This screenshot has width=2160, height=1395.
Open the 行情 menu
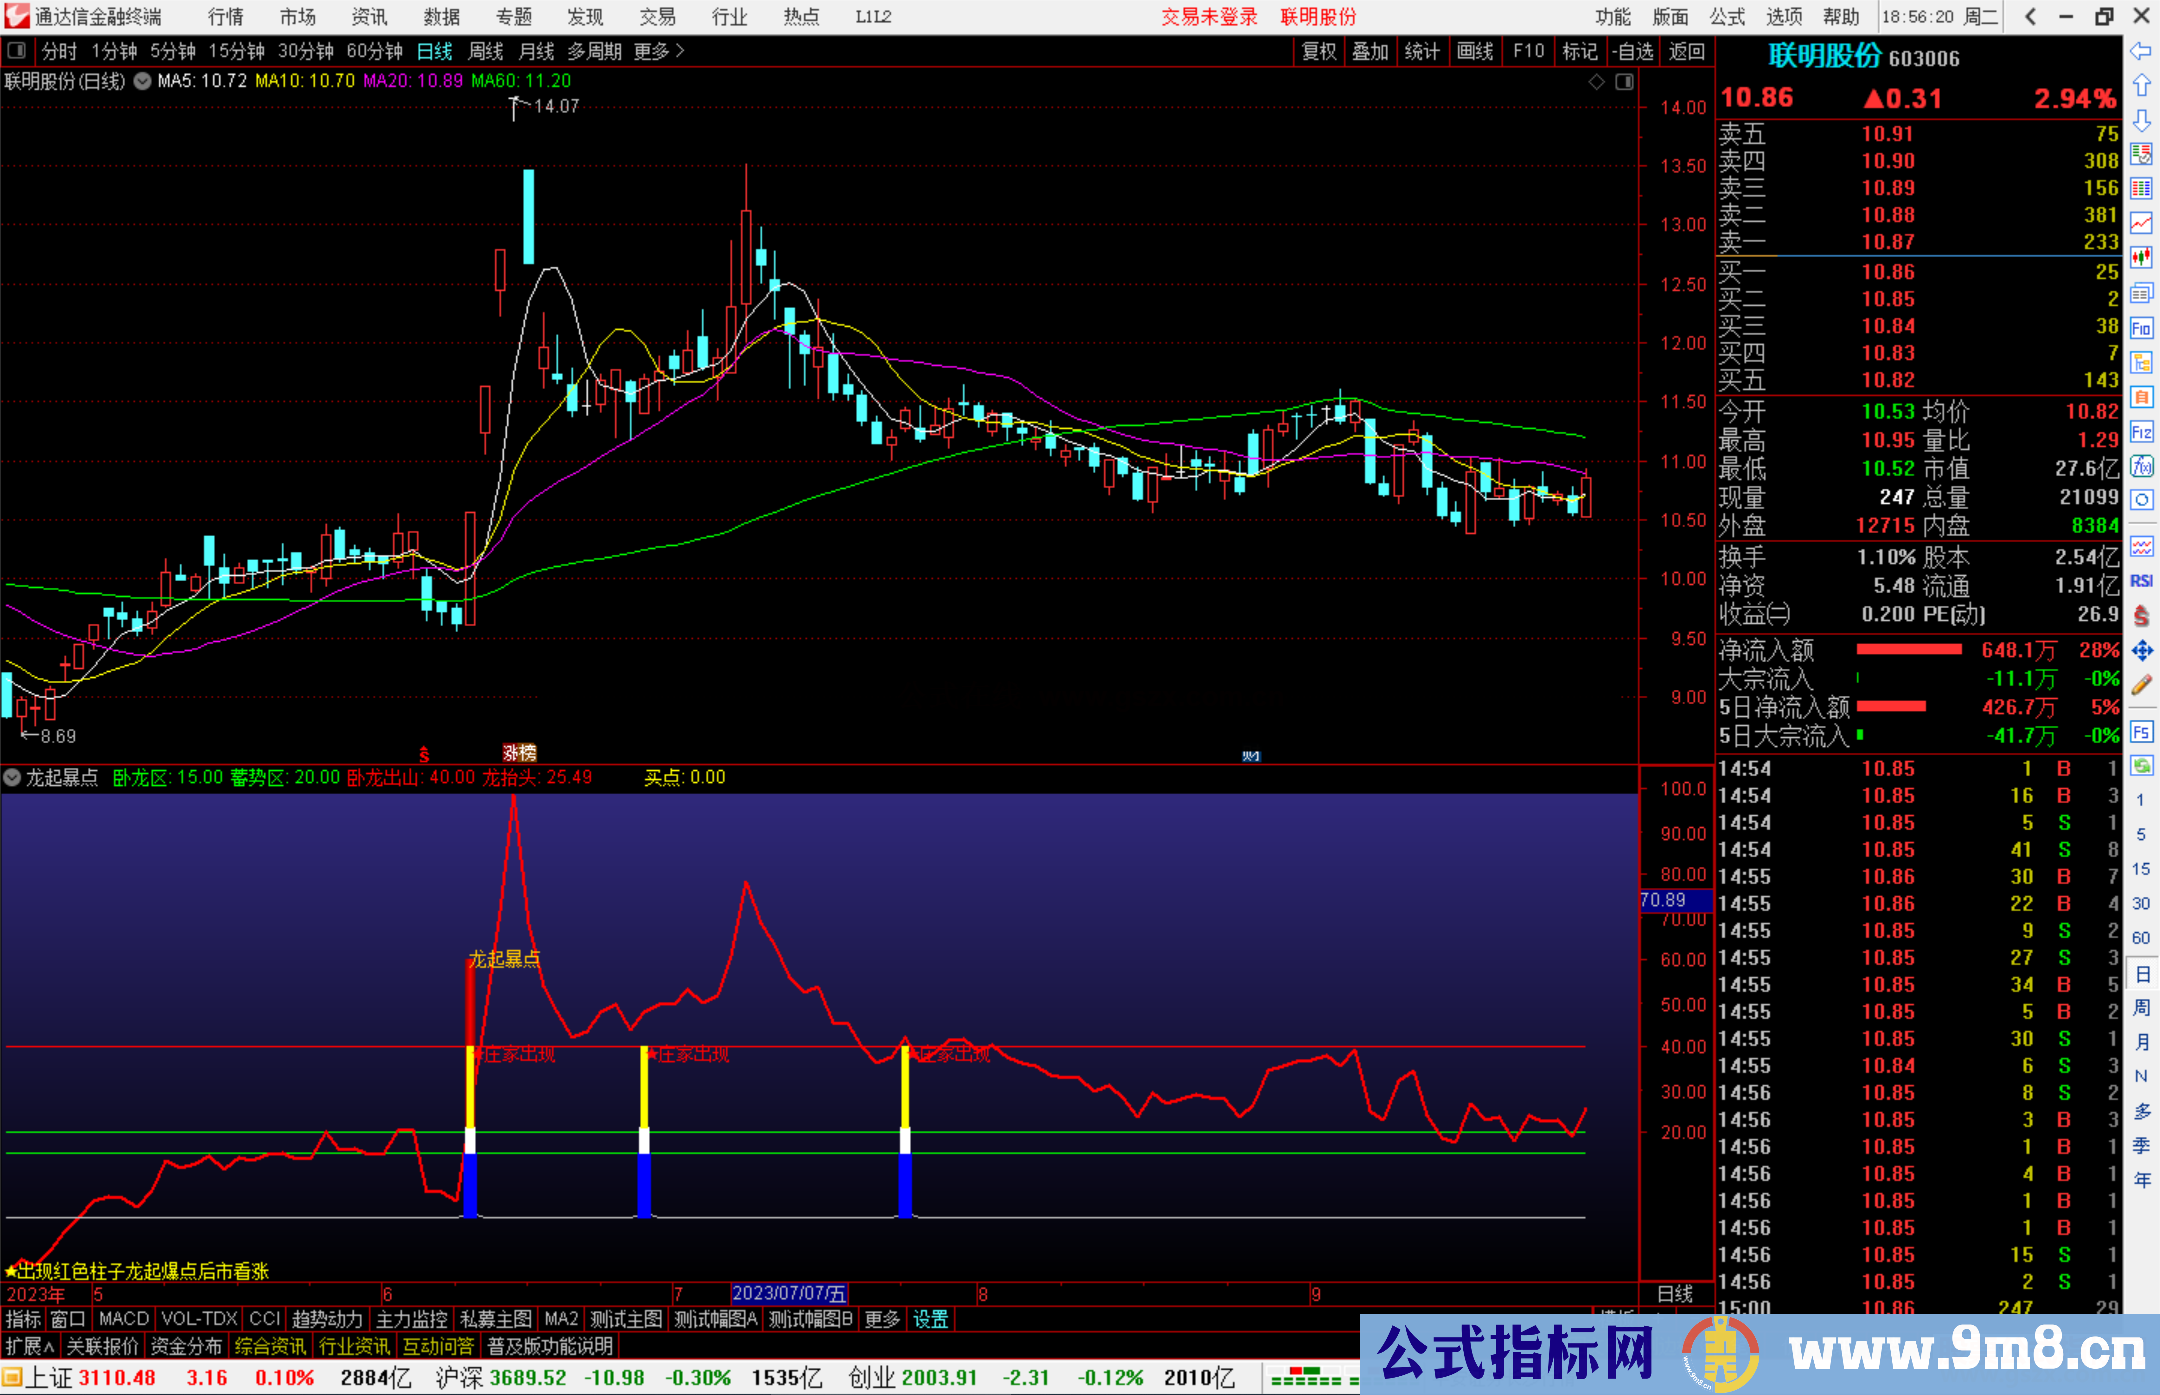(225, 17)
